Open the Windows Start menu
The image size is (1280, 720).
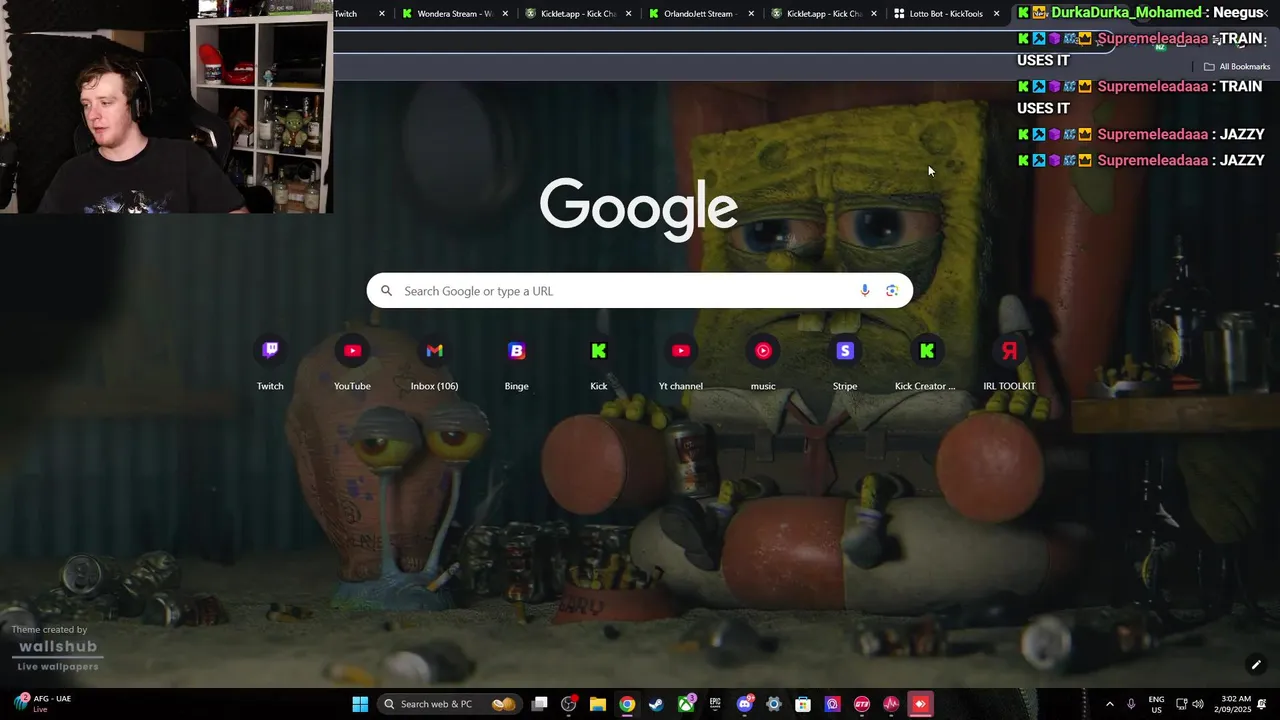(x=360, y=704)
